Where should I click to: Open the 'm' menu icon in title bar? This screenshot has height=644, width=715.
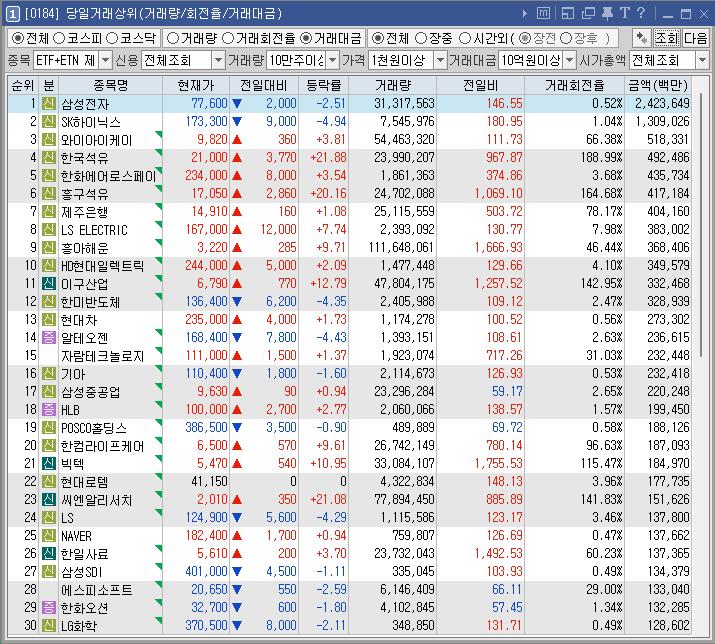(543, 13)
